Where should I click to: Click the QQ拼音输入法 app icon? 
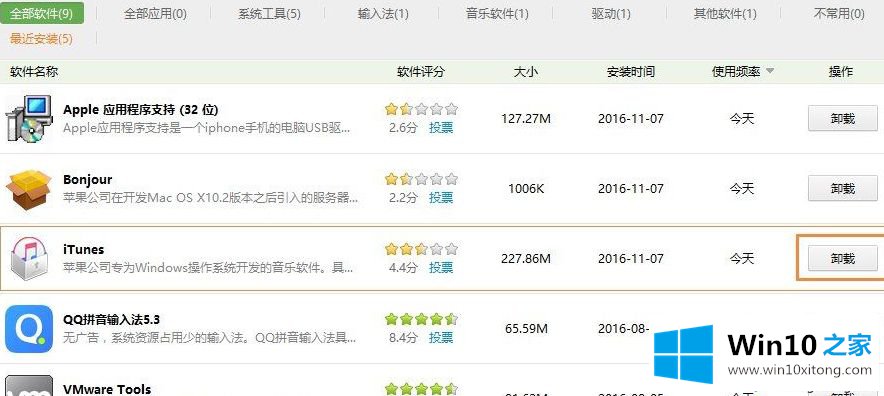29,329
